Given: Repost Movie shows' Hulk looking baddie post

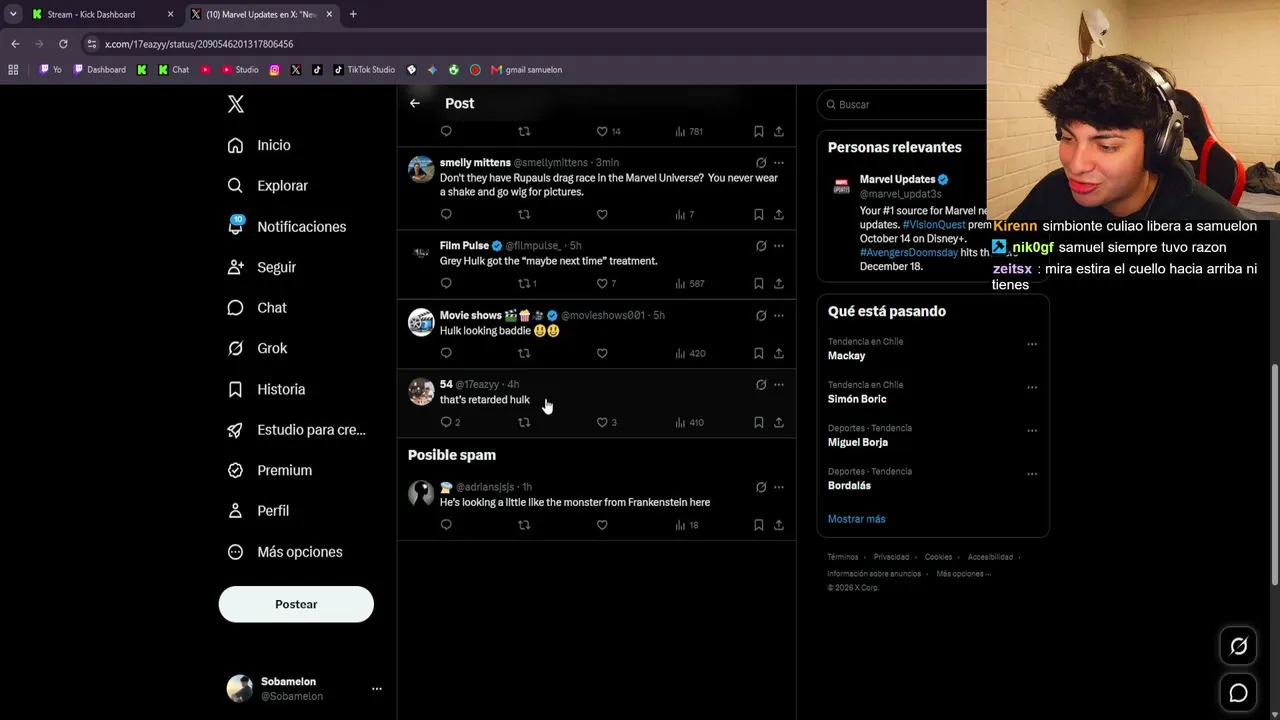Looking at the screenshot, I should [524, 353].
